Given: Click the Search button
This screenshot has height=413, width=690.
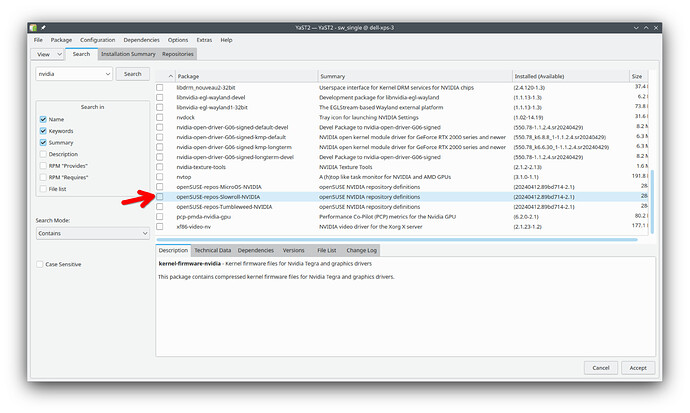Looking at the screenshot, I should [132, 74].
